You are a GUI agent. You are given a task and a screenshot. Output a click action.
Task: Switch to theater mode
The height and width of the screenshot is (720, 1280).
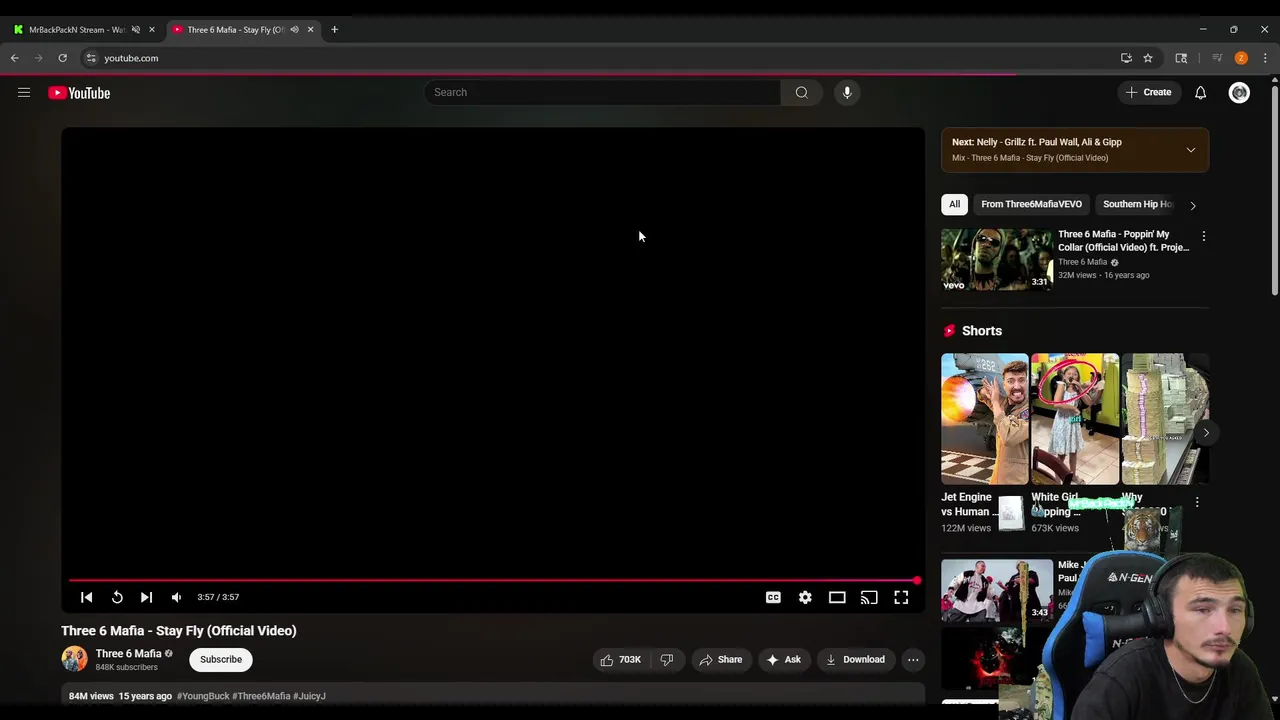pos(837,597)
